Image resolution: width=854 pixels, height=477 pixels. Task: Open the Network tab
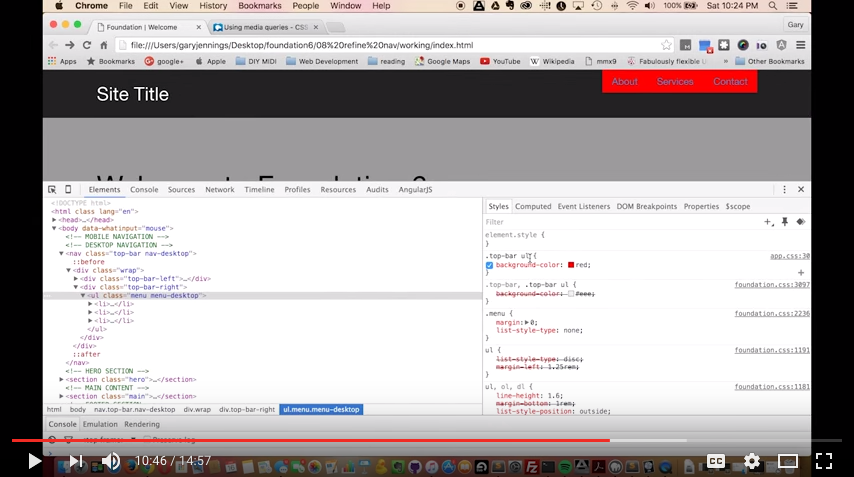(219, 189)
